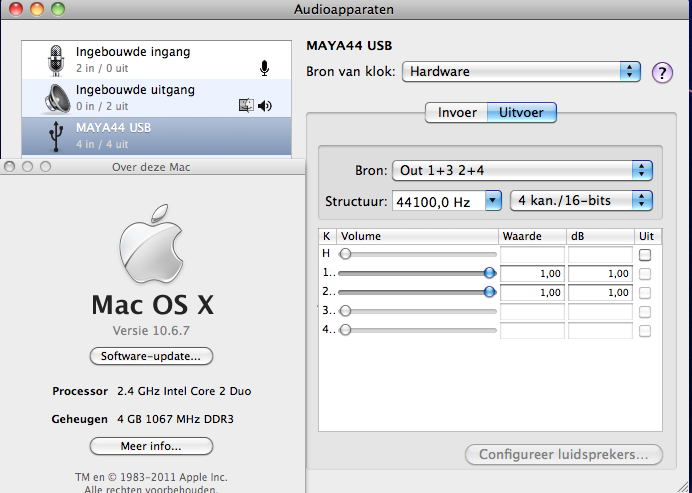Click the channel 3 volume slider
The width and height of the screenshot is (692, 493).
click(x=417, y=311)
